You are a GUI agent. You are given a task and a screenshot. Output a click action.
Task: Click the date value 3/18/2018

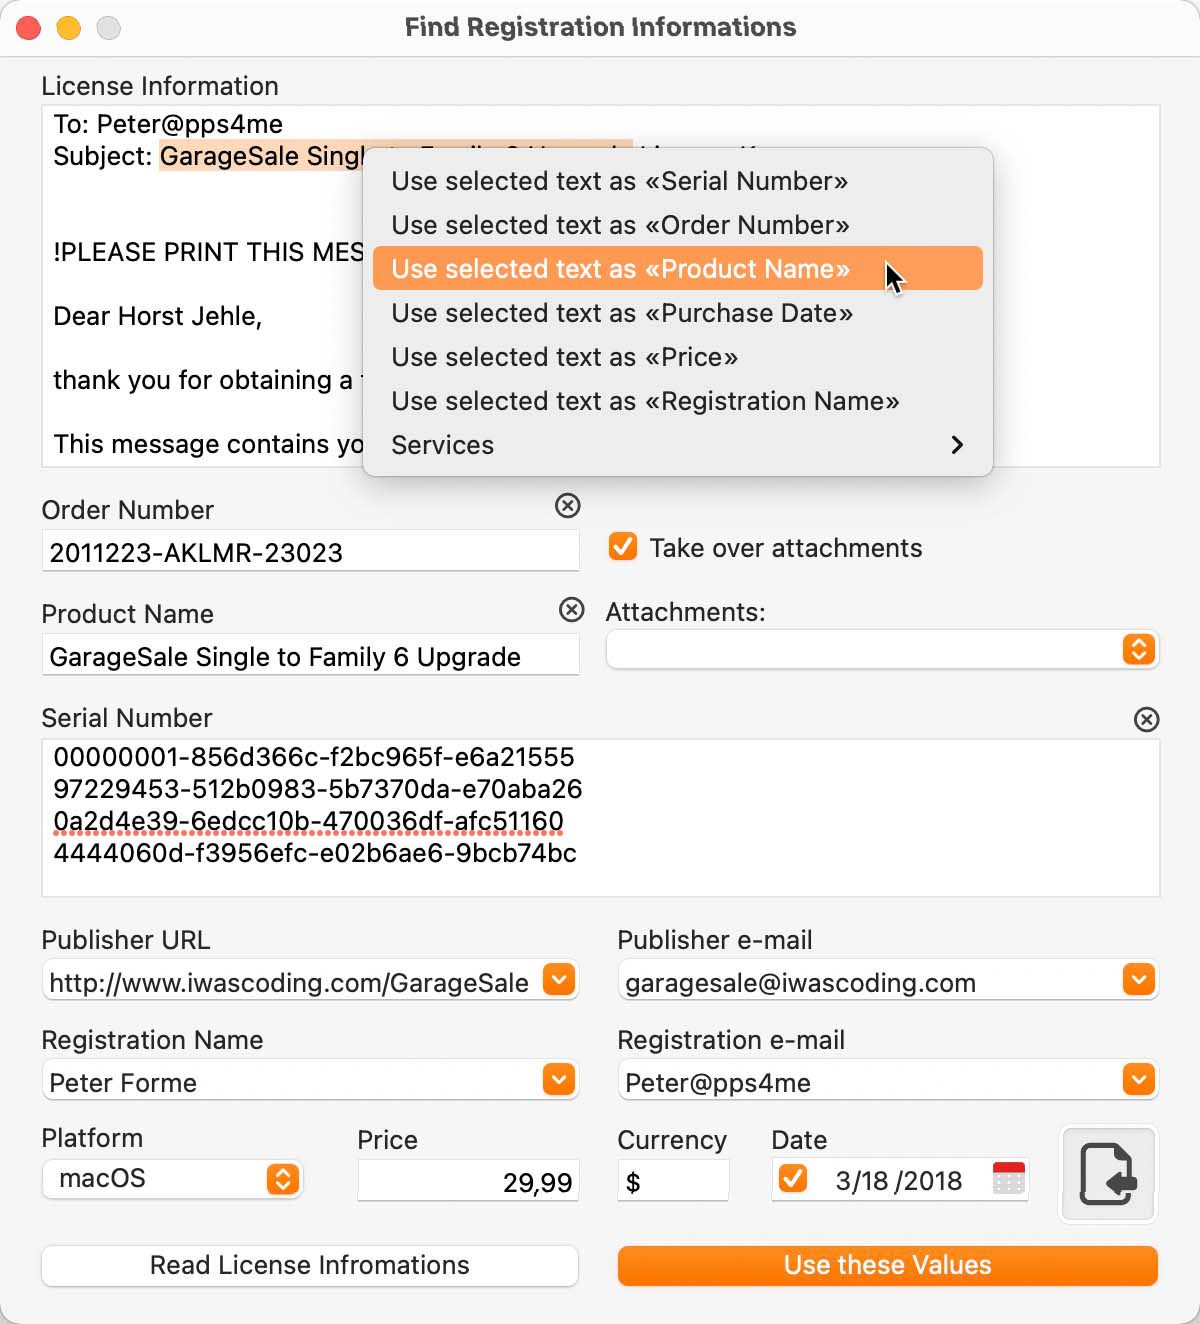(899, 1181)
